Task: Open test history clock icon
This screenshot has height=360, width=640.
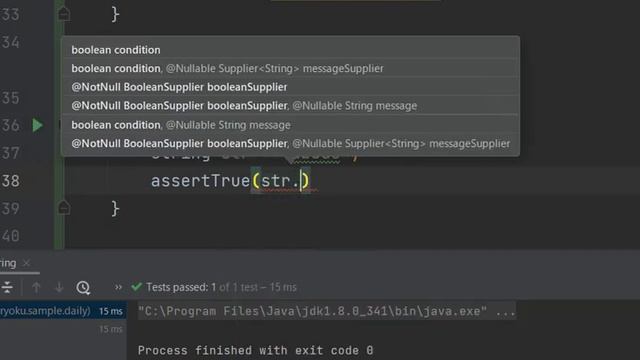Action: [83, 288]
